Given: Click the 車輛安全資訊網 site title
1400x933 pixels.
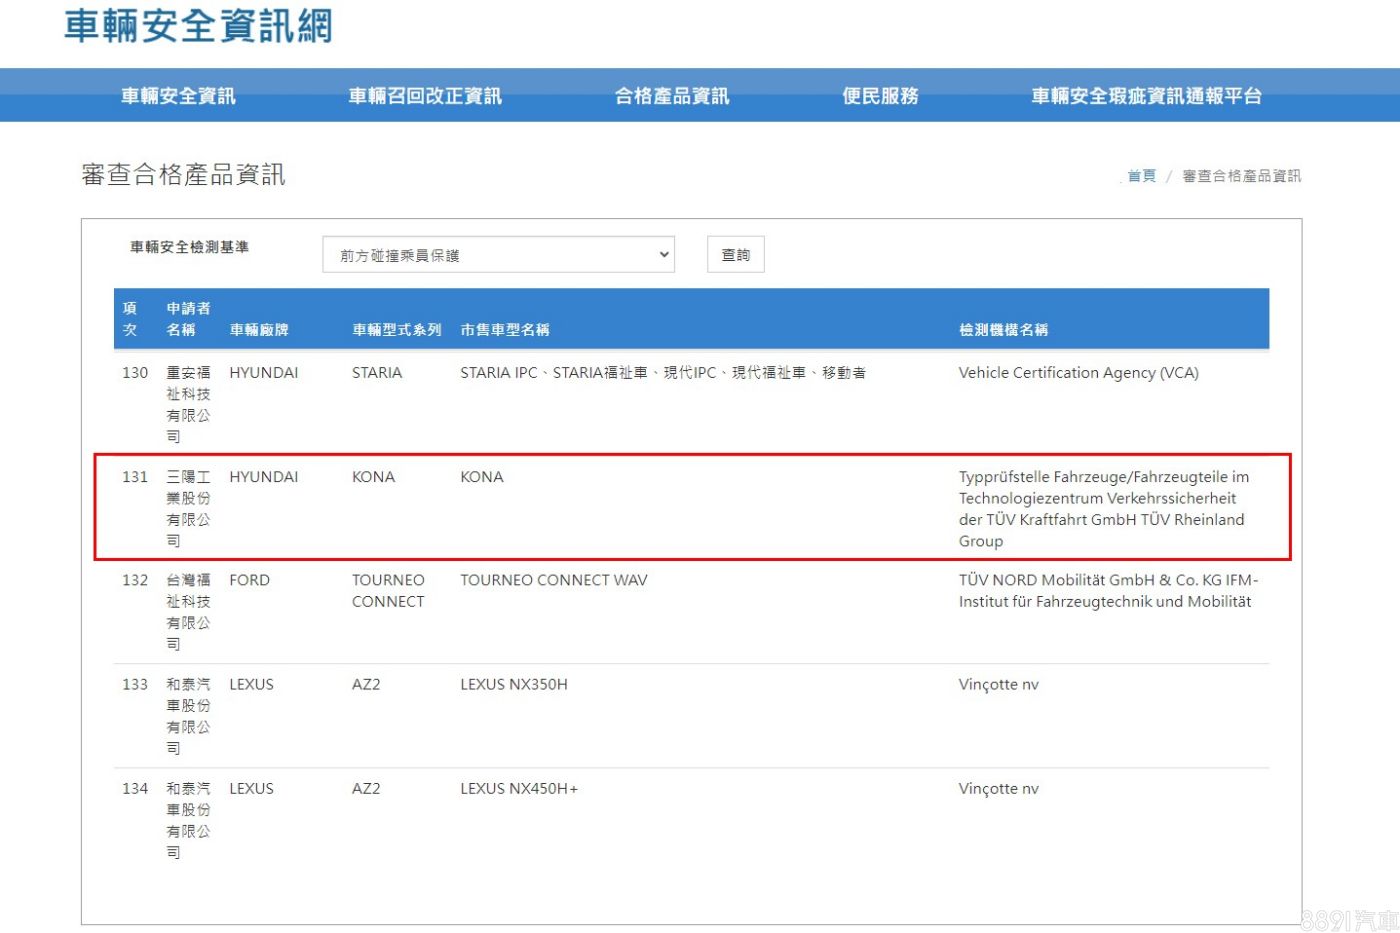Looking at the screenshot, I should [x=198, y=26].
